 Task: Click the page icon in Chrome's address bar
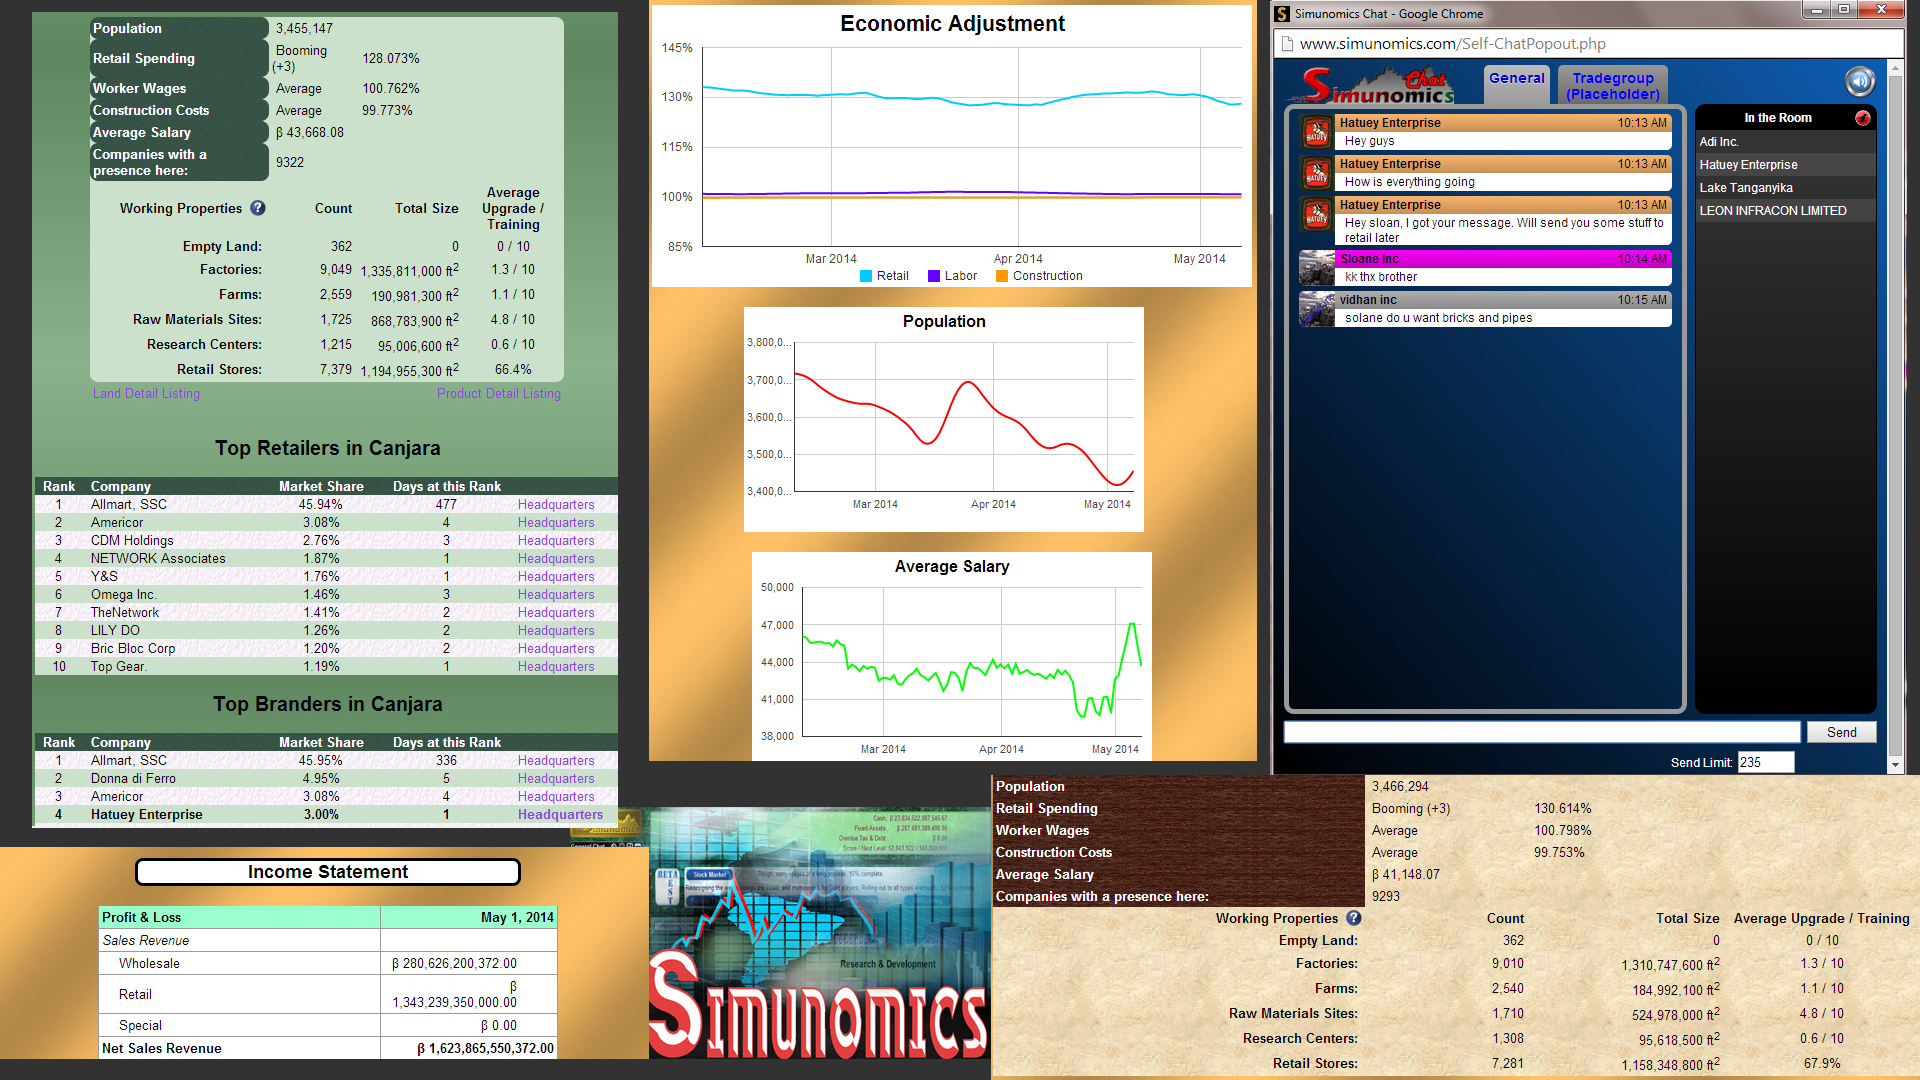pos(1286,44)
